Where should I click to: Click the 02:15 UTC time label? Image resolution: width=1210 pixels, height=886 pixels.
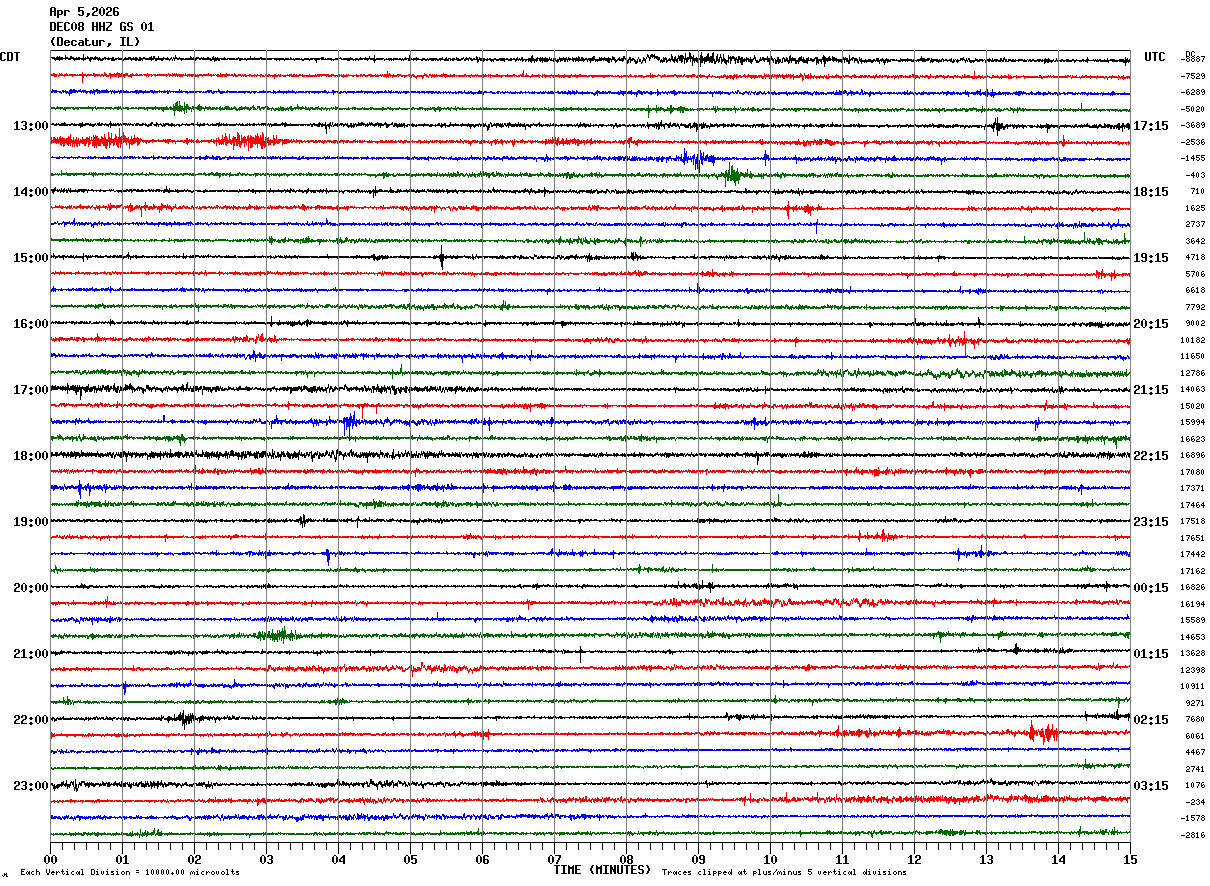click(1151, 720)
